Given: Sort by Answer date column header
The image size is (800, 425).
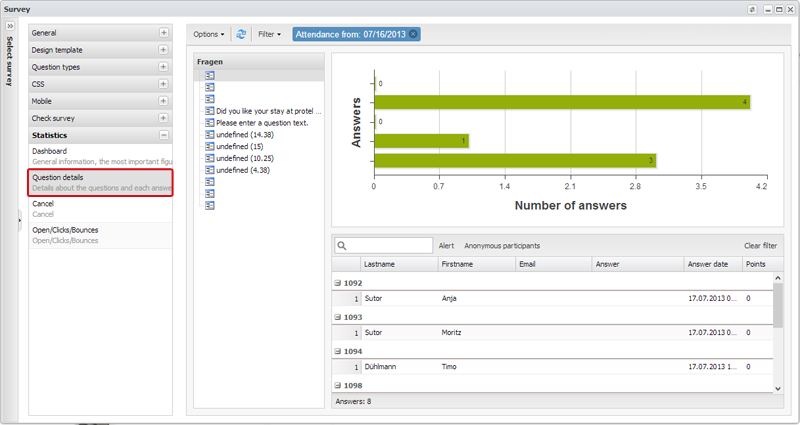Looking at the screenshot, I should (713, 264).
